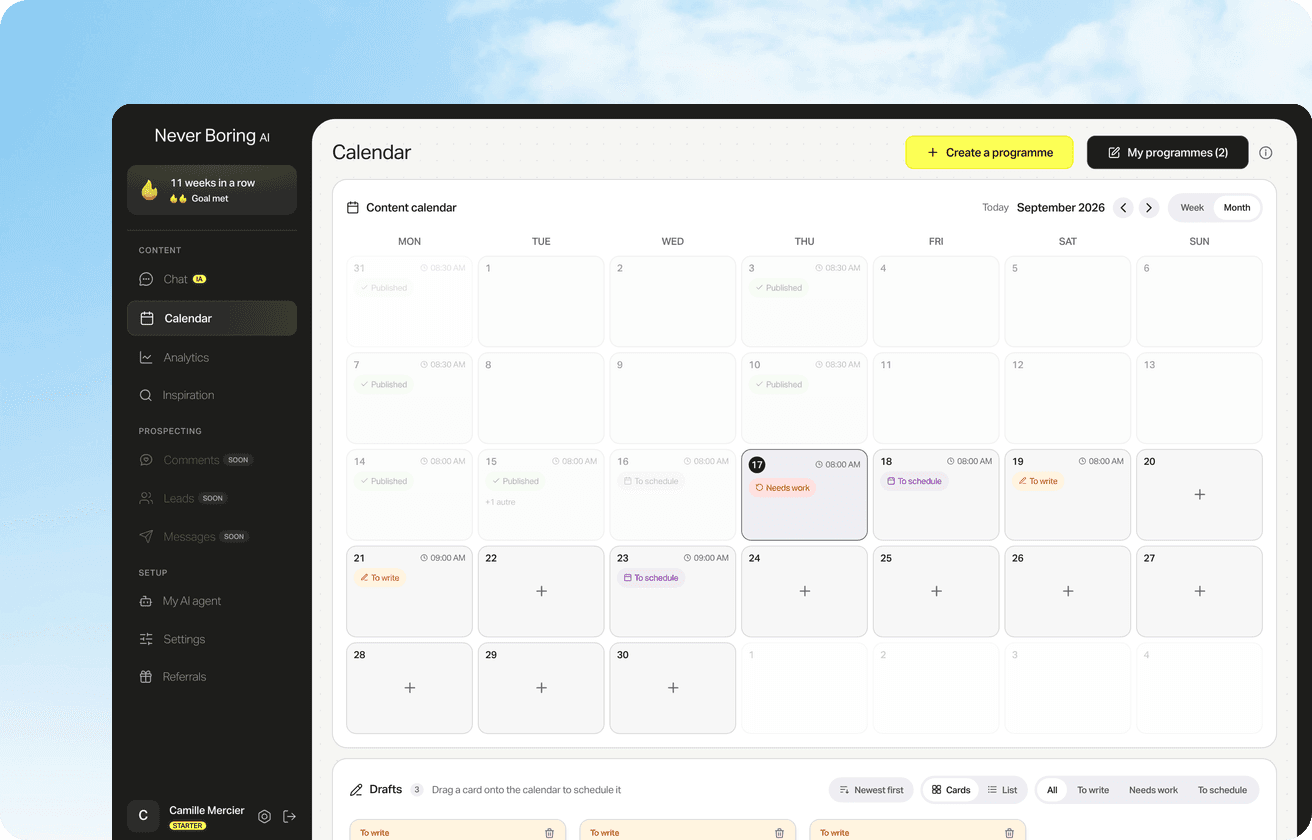Open the To write post on day 19
This screenshot has width=1312, height=840.
(1038, 481)
